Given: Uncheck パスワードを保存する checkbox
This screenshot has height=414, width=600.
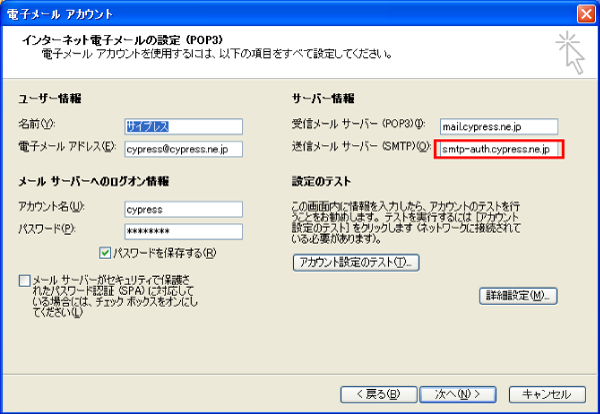Looking at the screenshot, I should pyautogui.click(x=105, y=253).
